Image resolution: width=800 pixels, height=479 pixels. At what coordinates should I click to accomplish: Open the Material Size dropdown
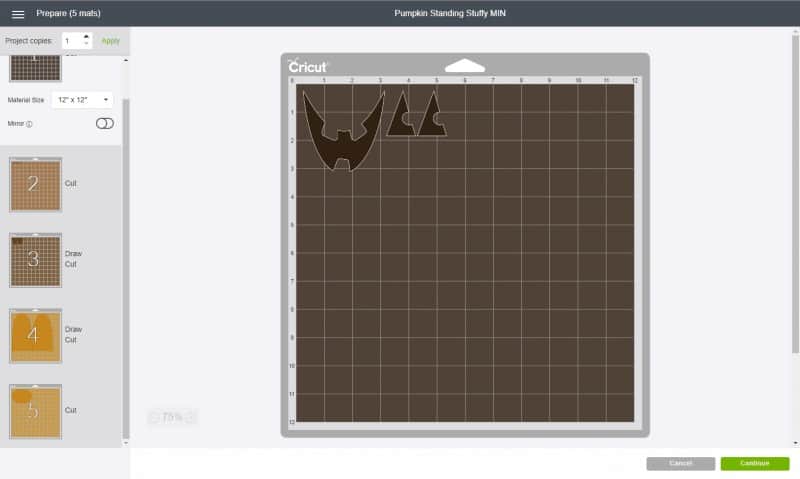pyautogui.click(x=83, y=100)
